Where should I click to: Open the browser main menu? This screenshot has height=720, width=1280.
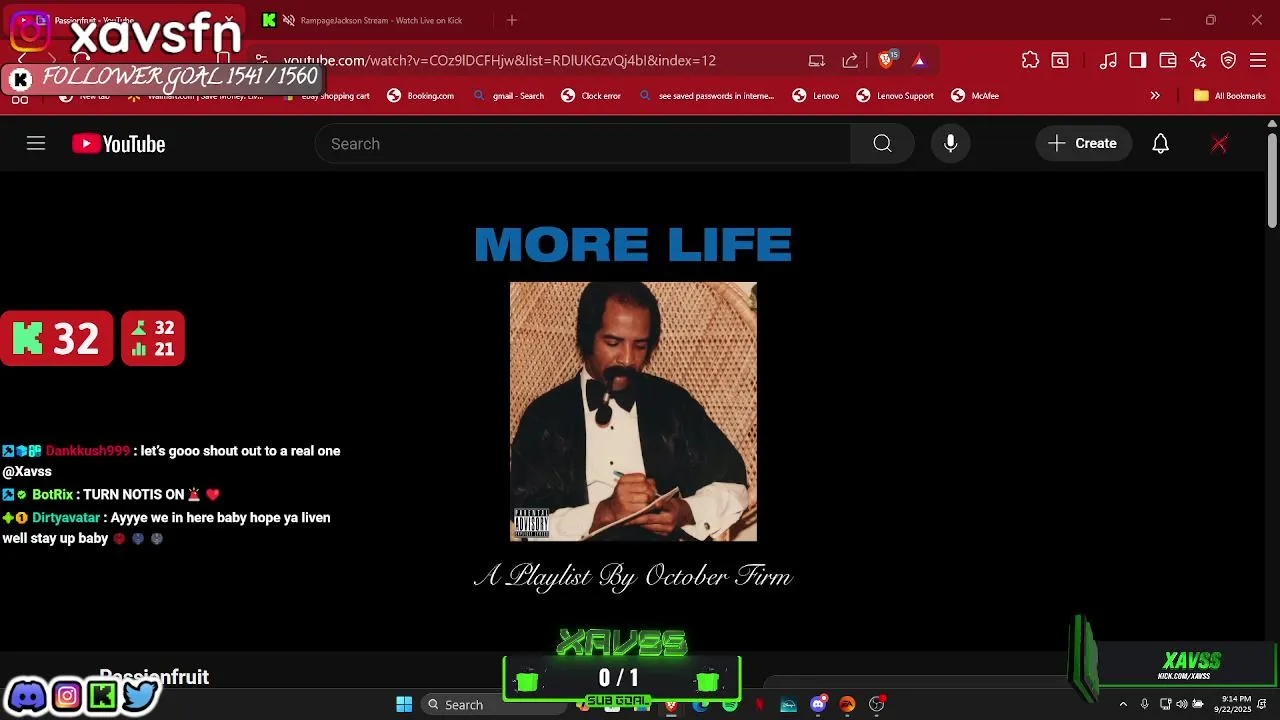1259,61
